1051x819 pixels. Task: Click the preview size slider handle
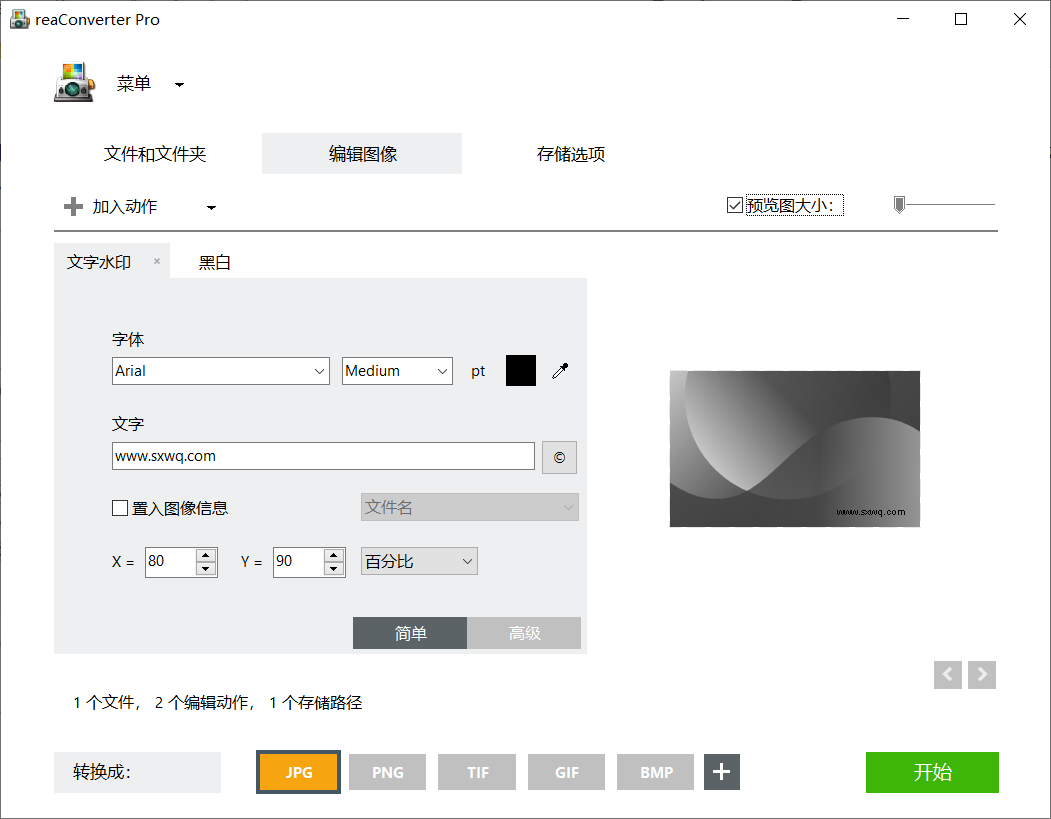point(900,204)
